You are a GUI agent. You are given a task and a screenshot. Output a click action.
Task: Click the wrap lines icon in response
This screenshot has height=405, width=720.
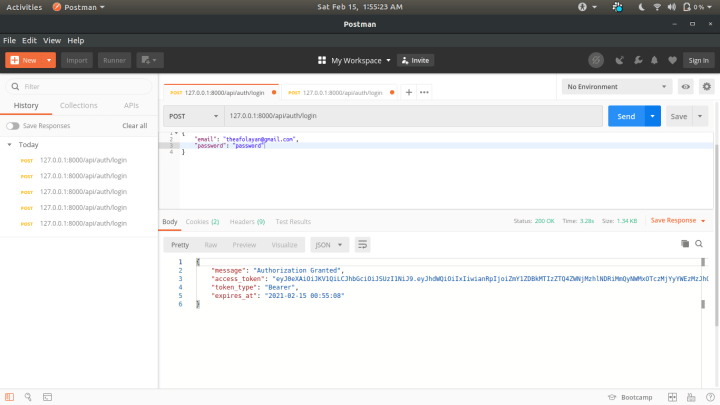[363, 244]
